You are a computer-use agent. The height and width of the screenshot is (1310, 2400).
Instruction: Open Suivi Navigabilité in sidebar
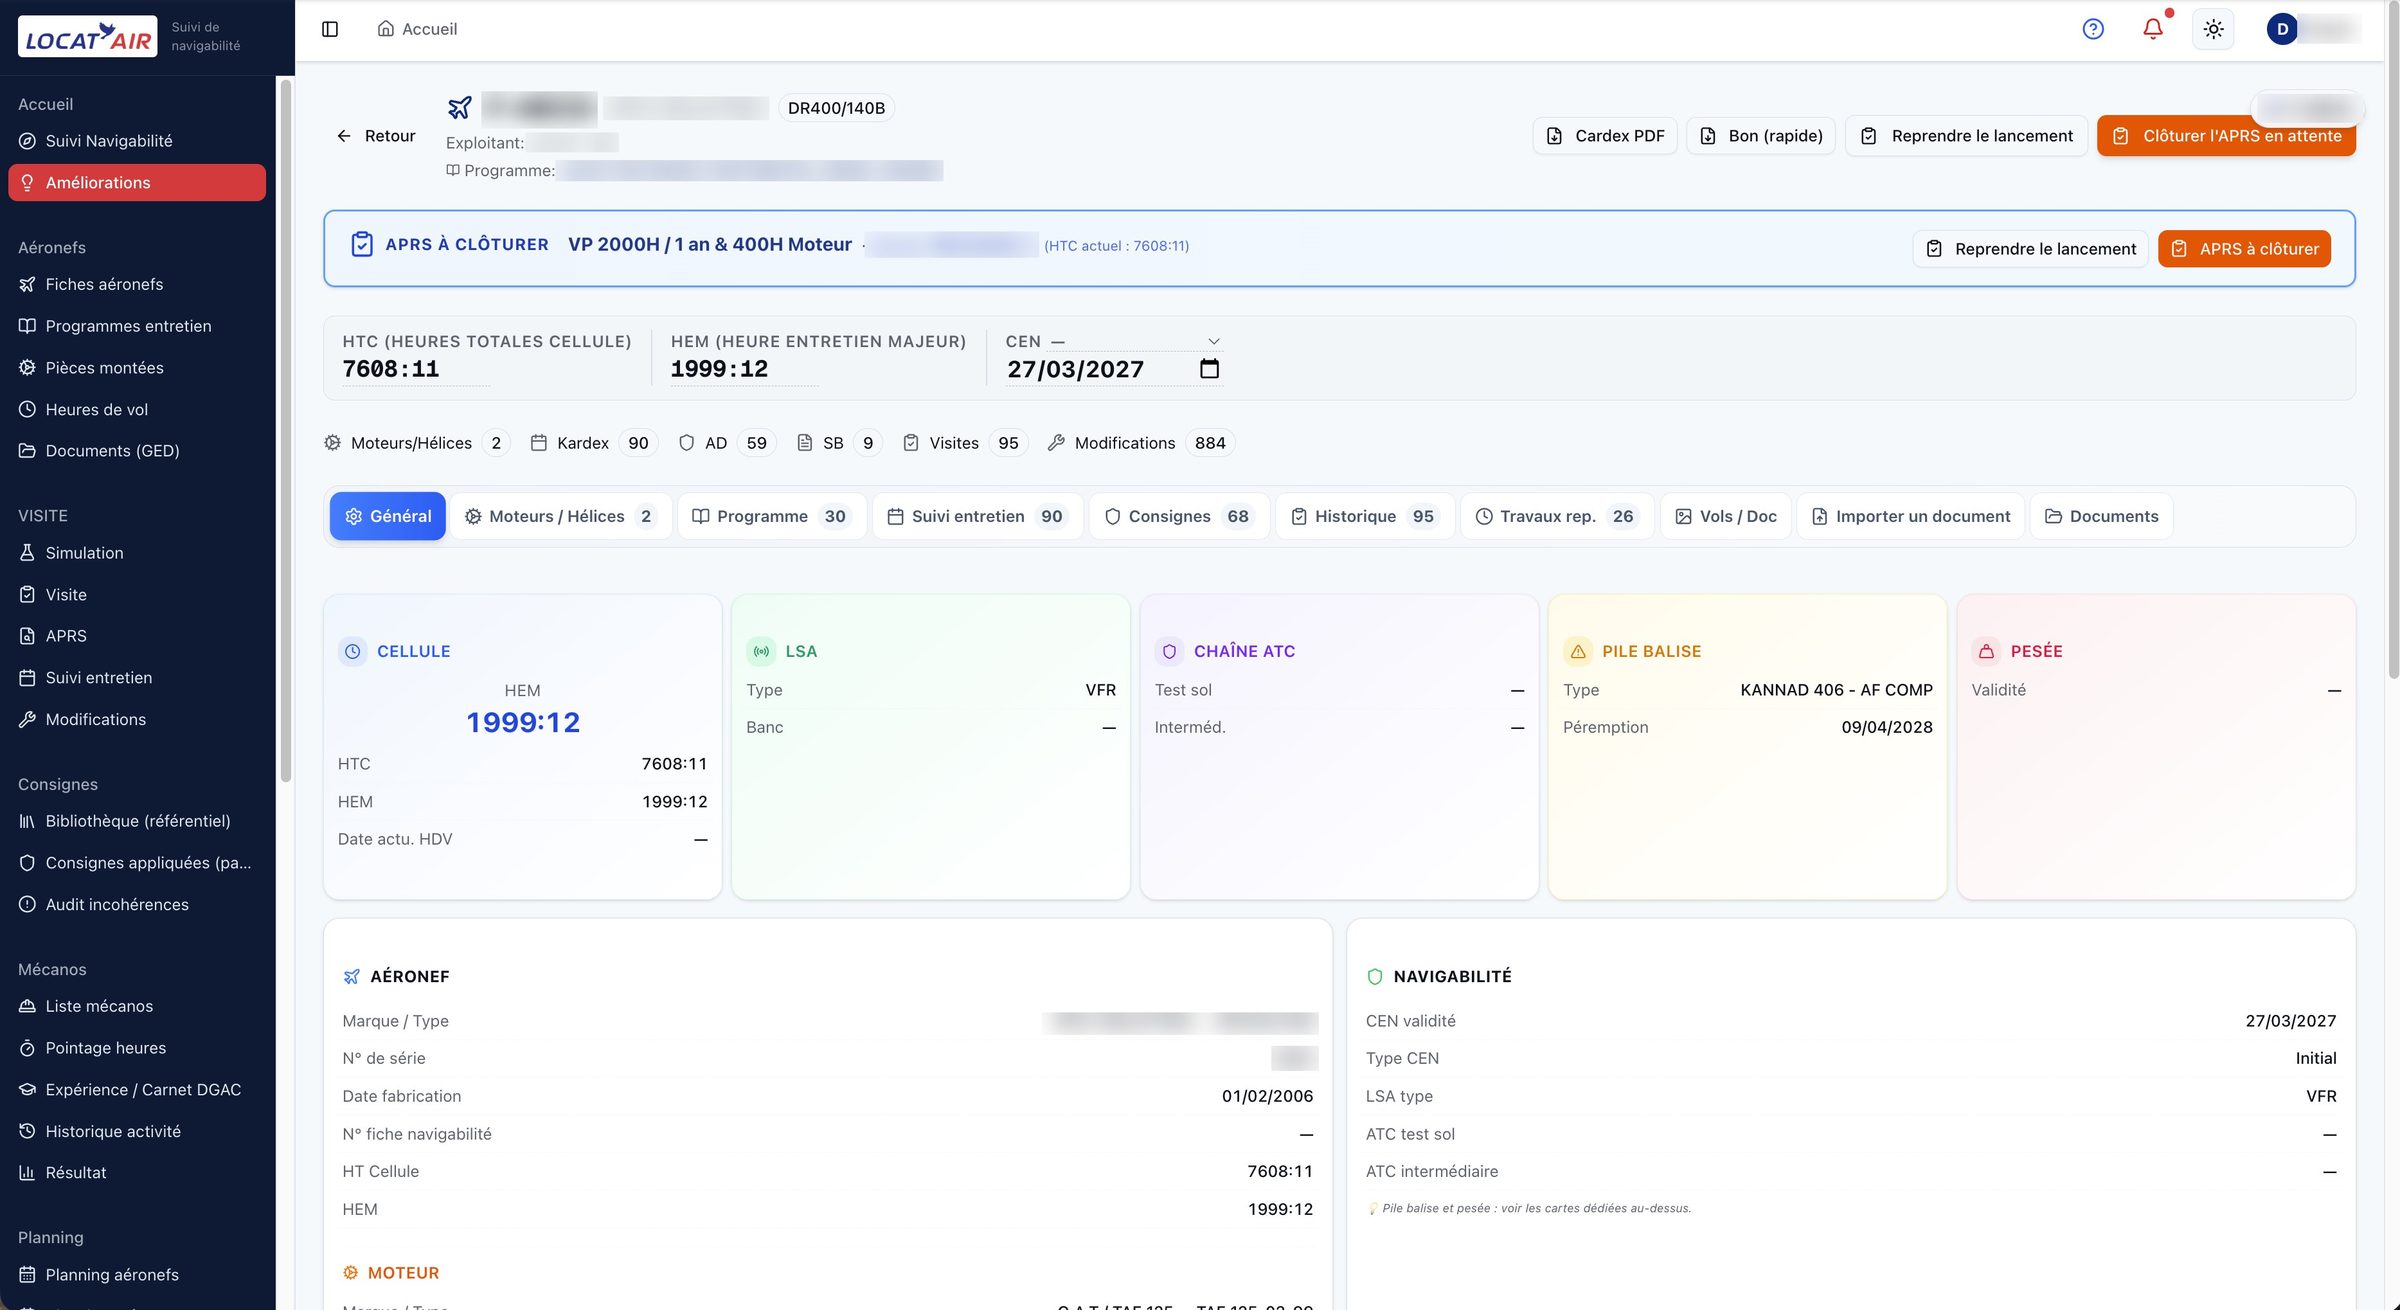(137, 141)
